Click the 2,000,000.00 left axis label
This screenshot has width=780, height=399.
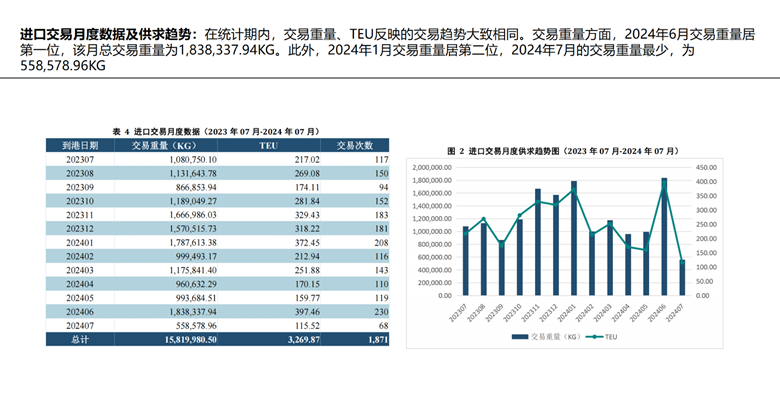tap(432, 168)
